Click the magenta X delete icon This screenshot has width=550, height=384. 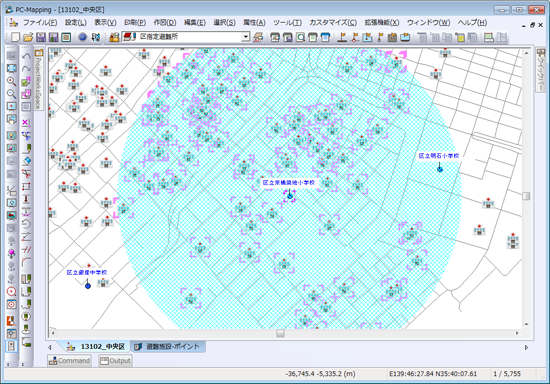[x=26, y=122]
